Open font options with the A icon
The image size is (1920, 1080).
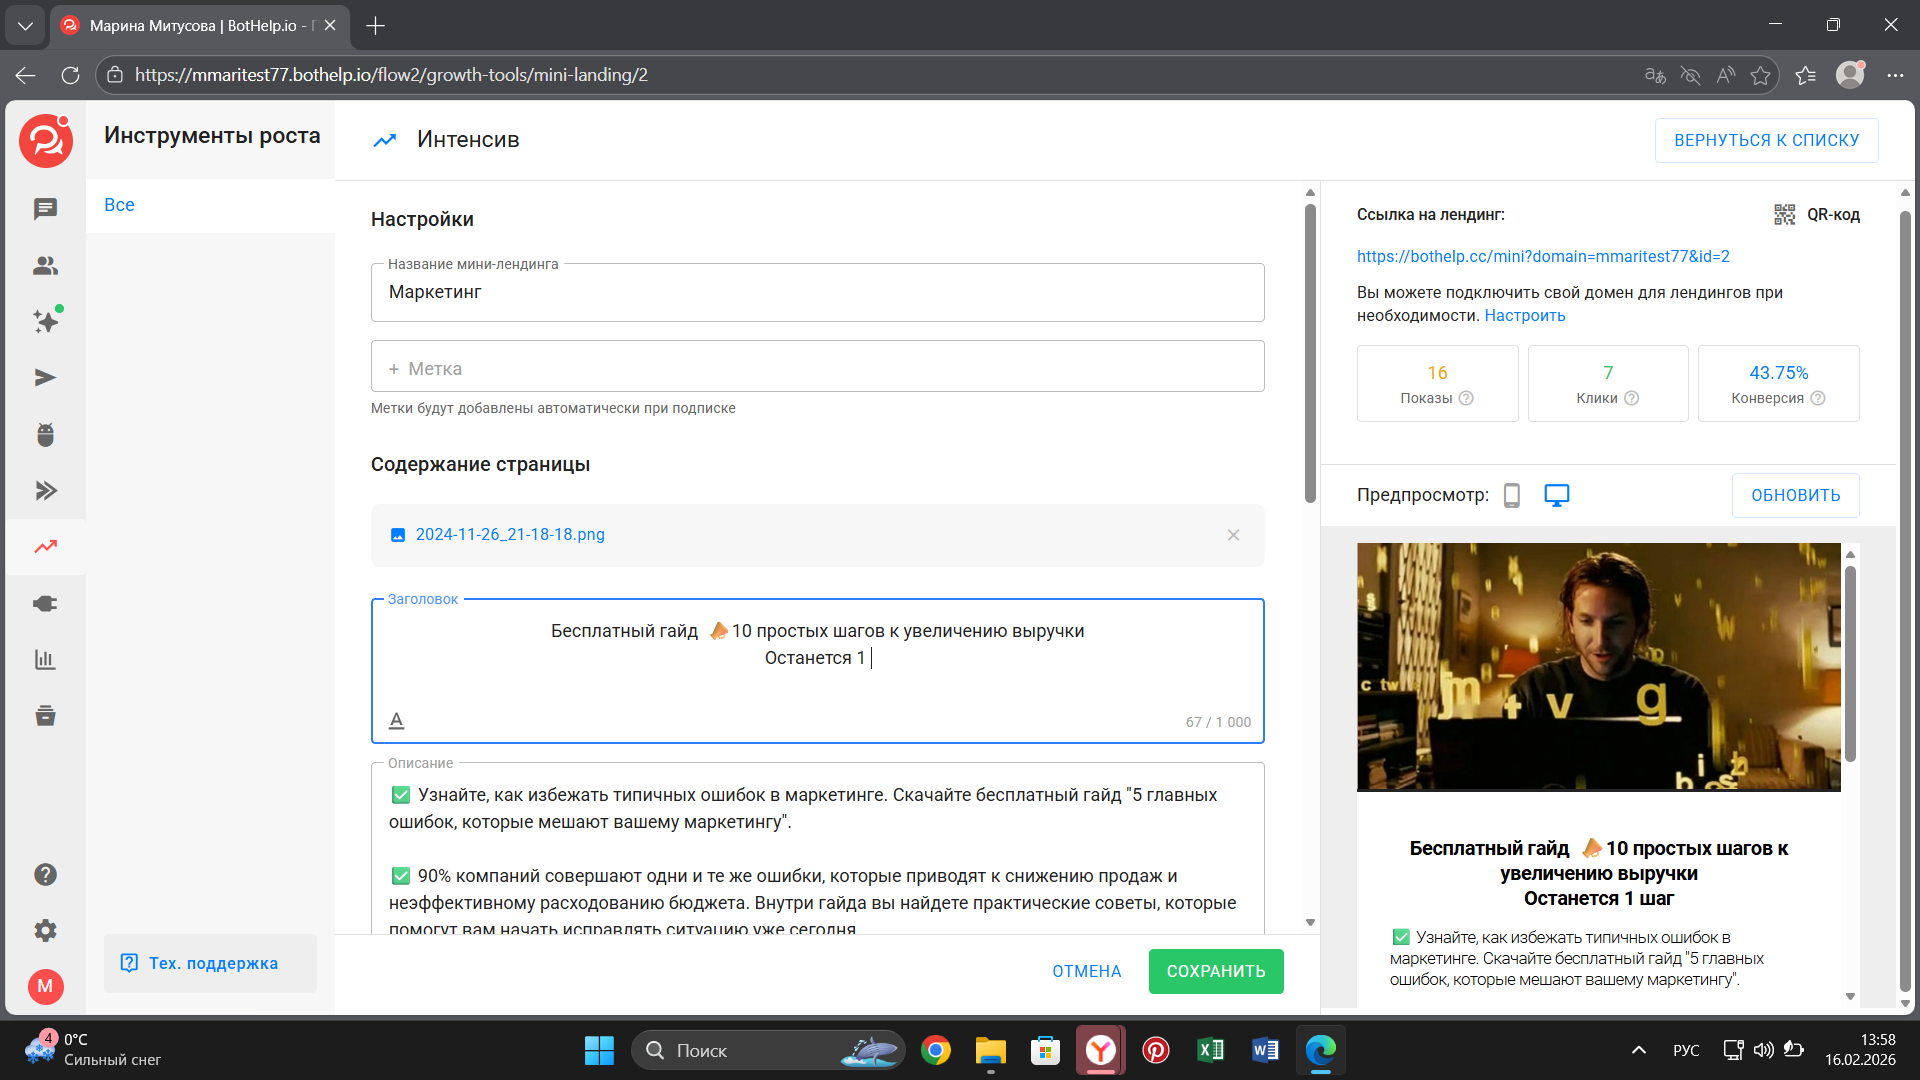[397, 719]
